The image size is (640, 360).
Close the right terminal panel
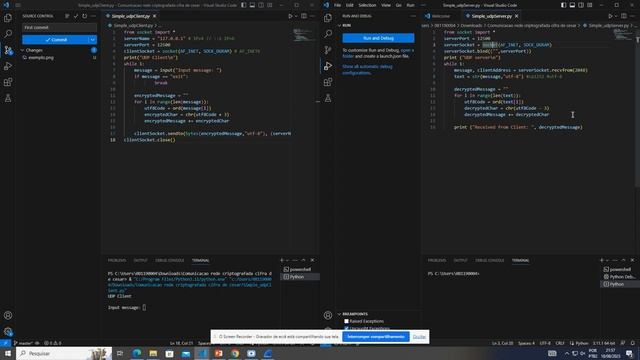[x=632, y=260]
